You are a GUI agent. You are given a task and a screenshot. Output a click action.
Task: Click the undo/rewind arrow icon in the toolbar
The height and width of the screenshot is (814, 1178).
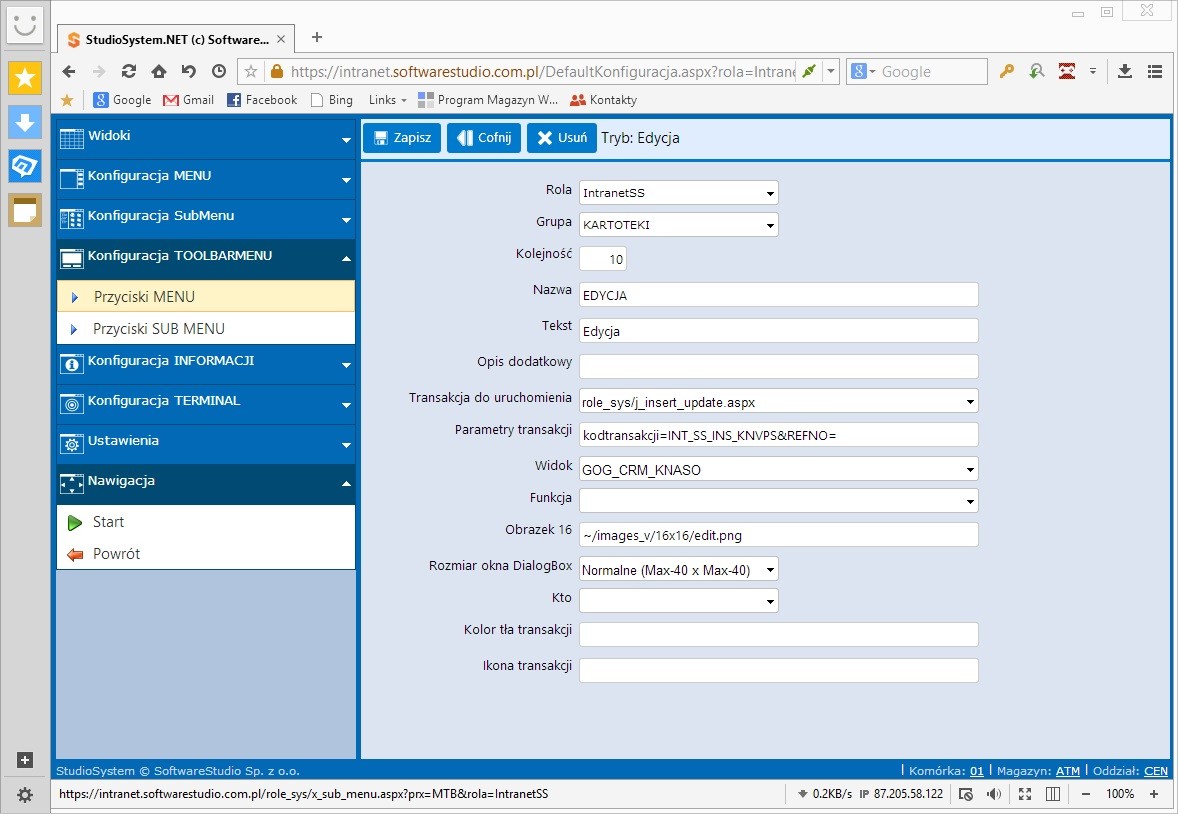tap(189, 71)
